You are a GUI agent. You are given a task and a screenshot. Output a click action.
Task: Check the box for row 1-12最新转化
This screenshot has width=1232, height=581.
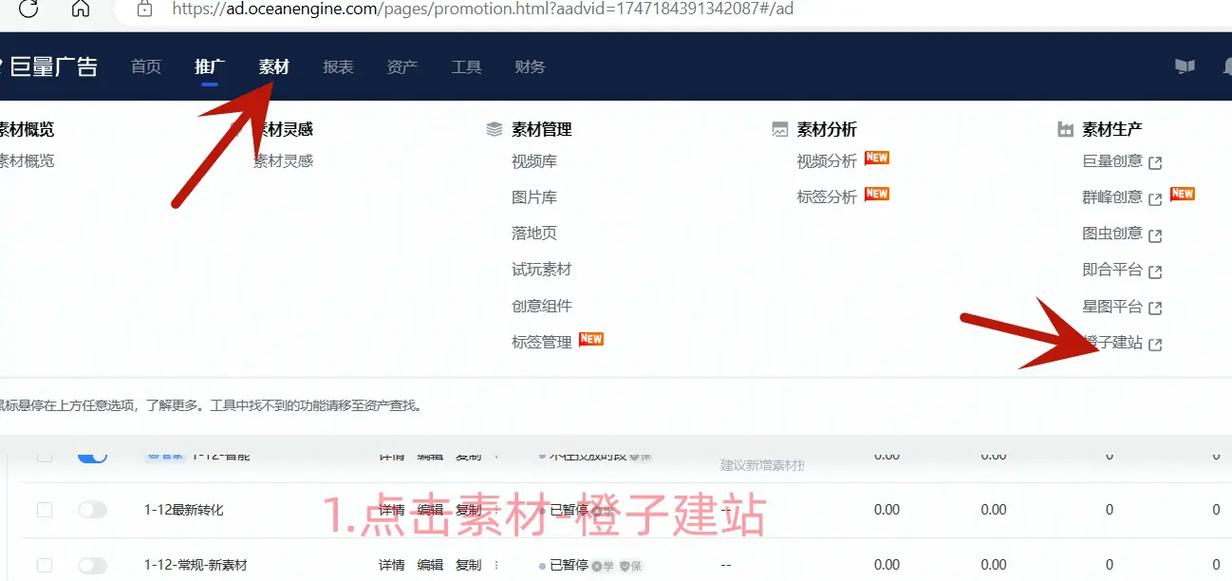[44, 510]
